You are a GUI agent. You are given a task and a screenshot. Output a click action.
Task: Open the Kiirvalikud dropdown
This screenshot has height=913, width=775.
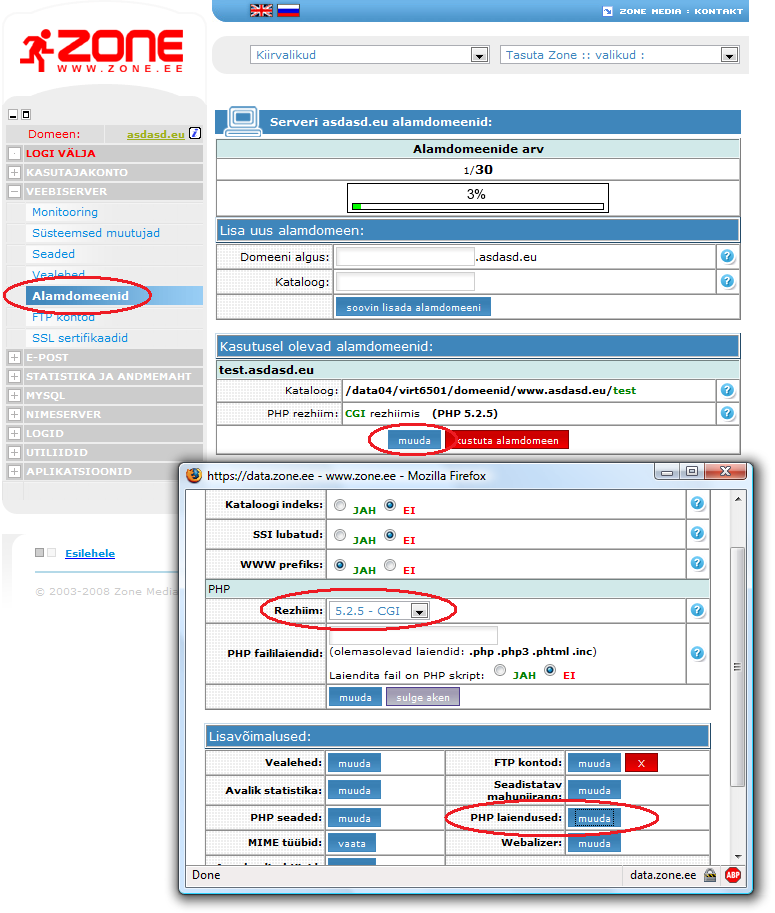[370, 55]
